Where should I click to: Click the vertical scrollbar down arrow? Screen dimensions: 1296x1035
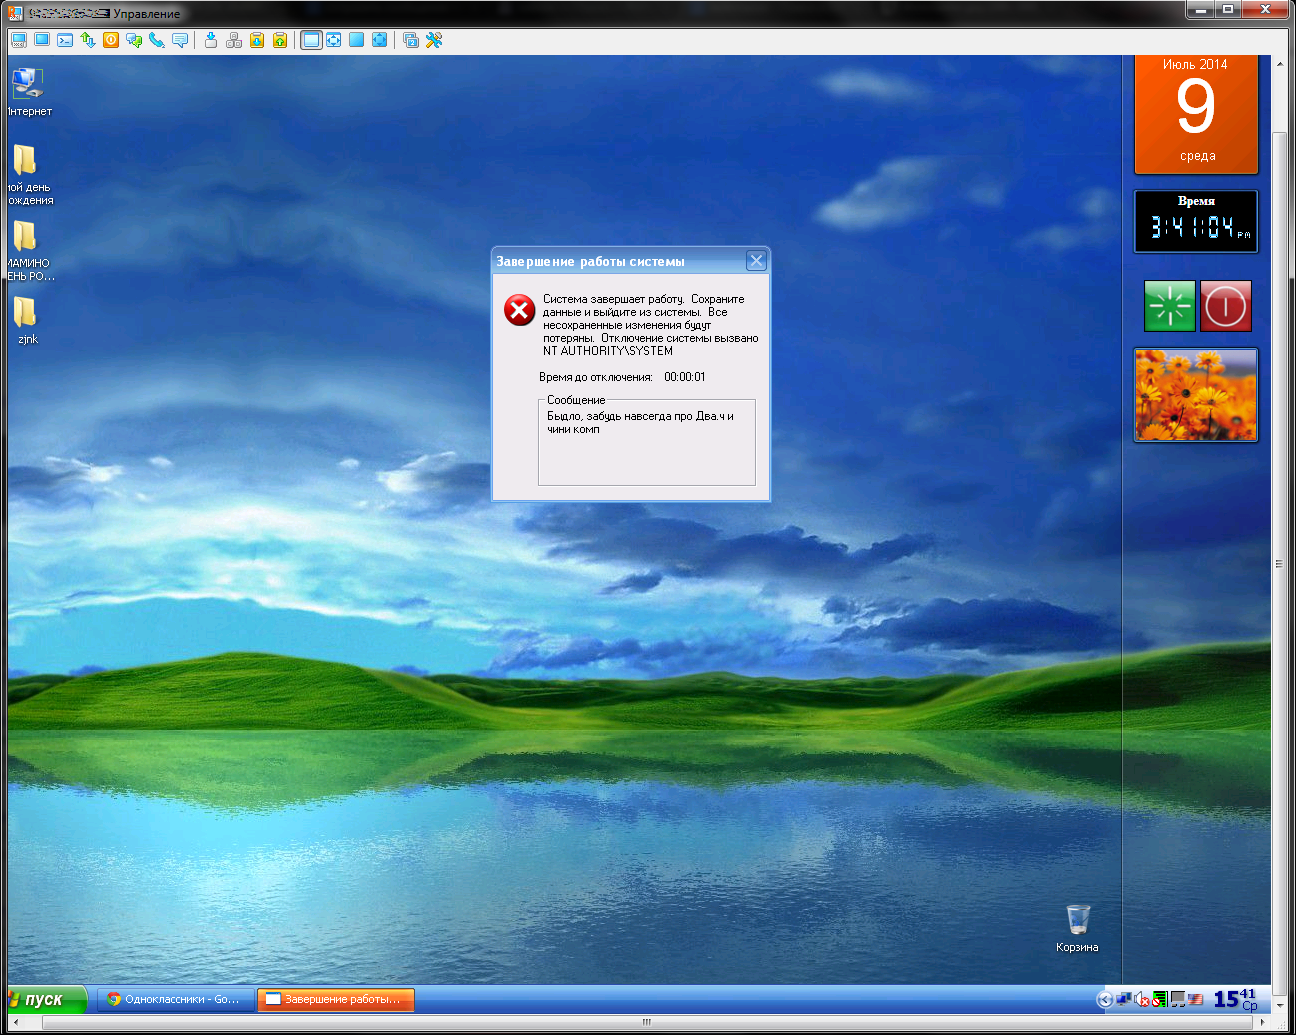[x=1280, y=1005]
